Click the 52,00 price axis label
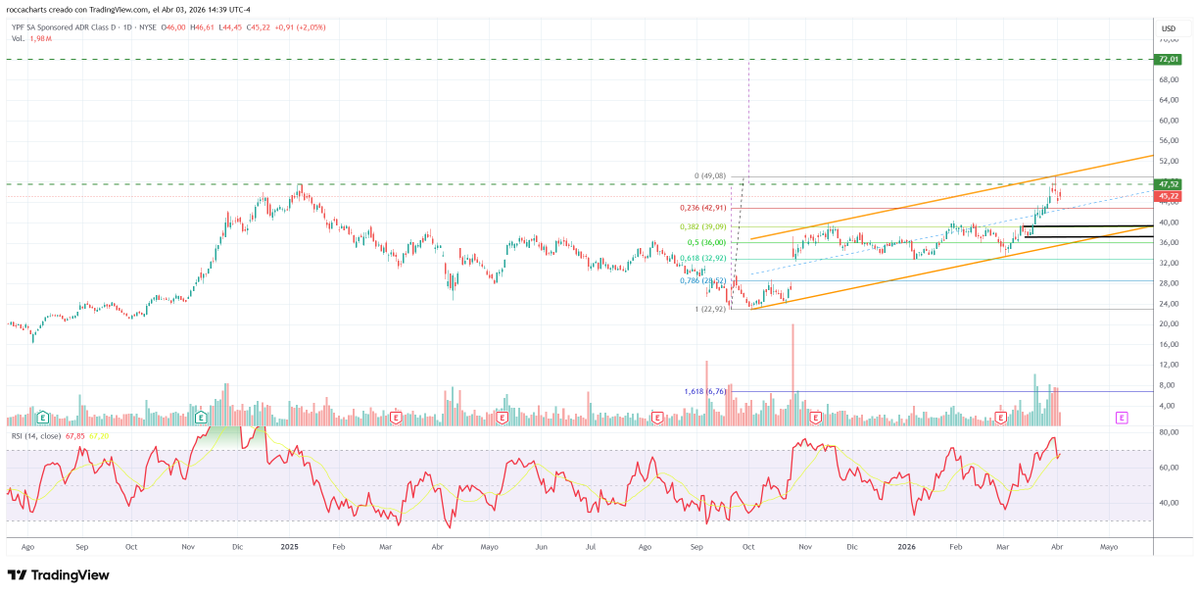1199x594 pixels. tap(1168, 161)
